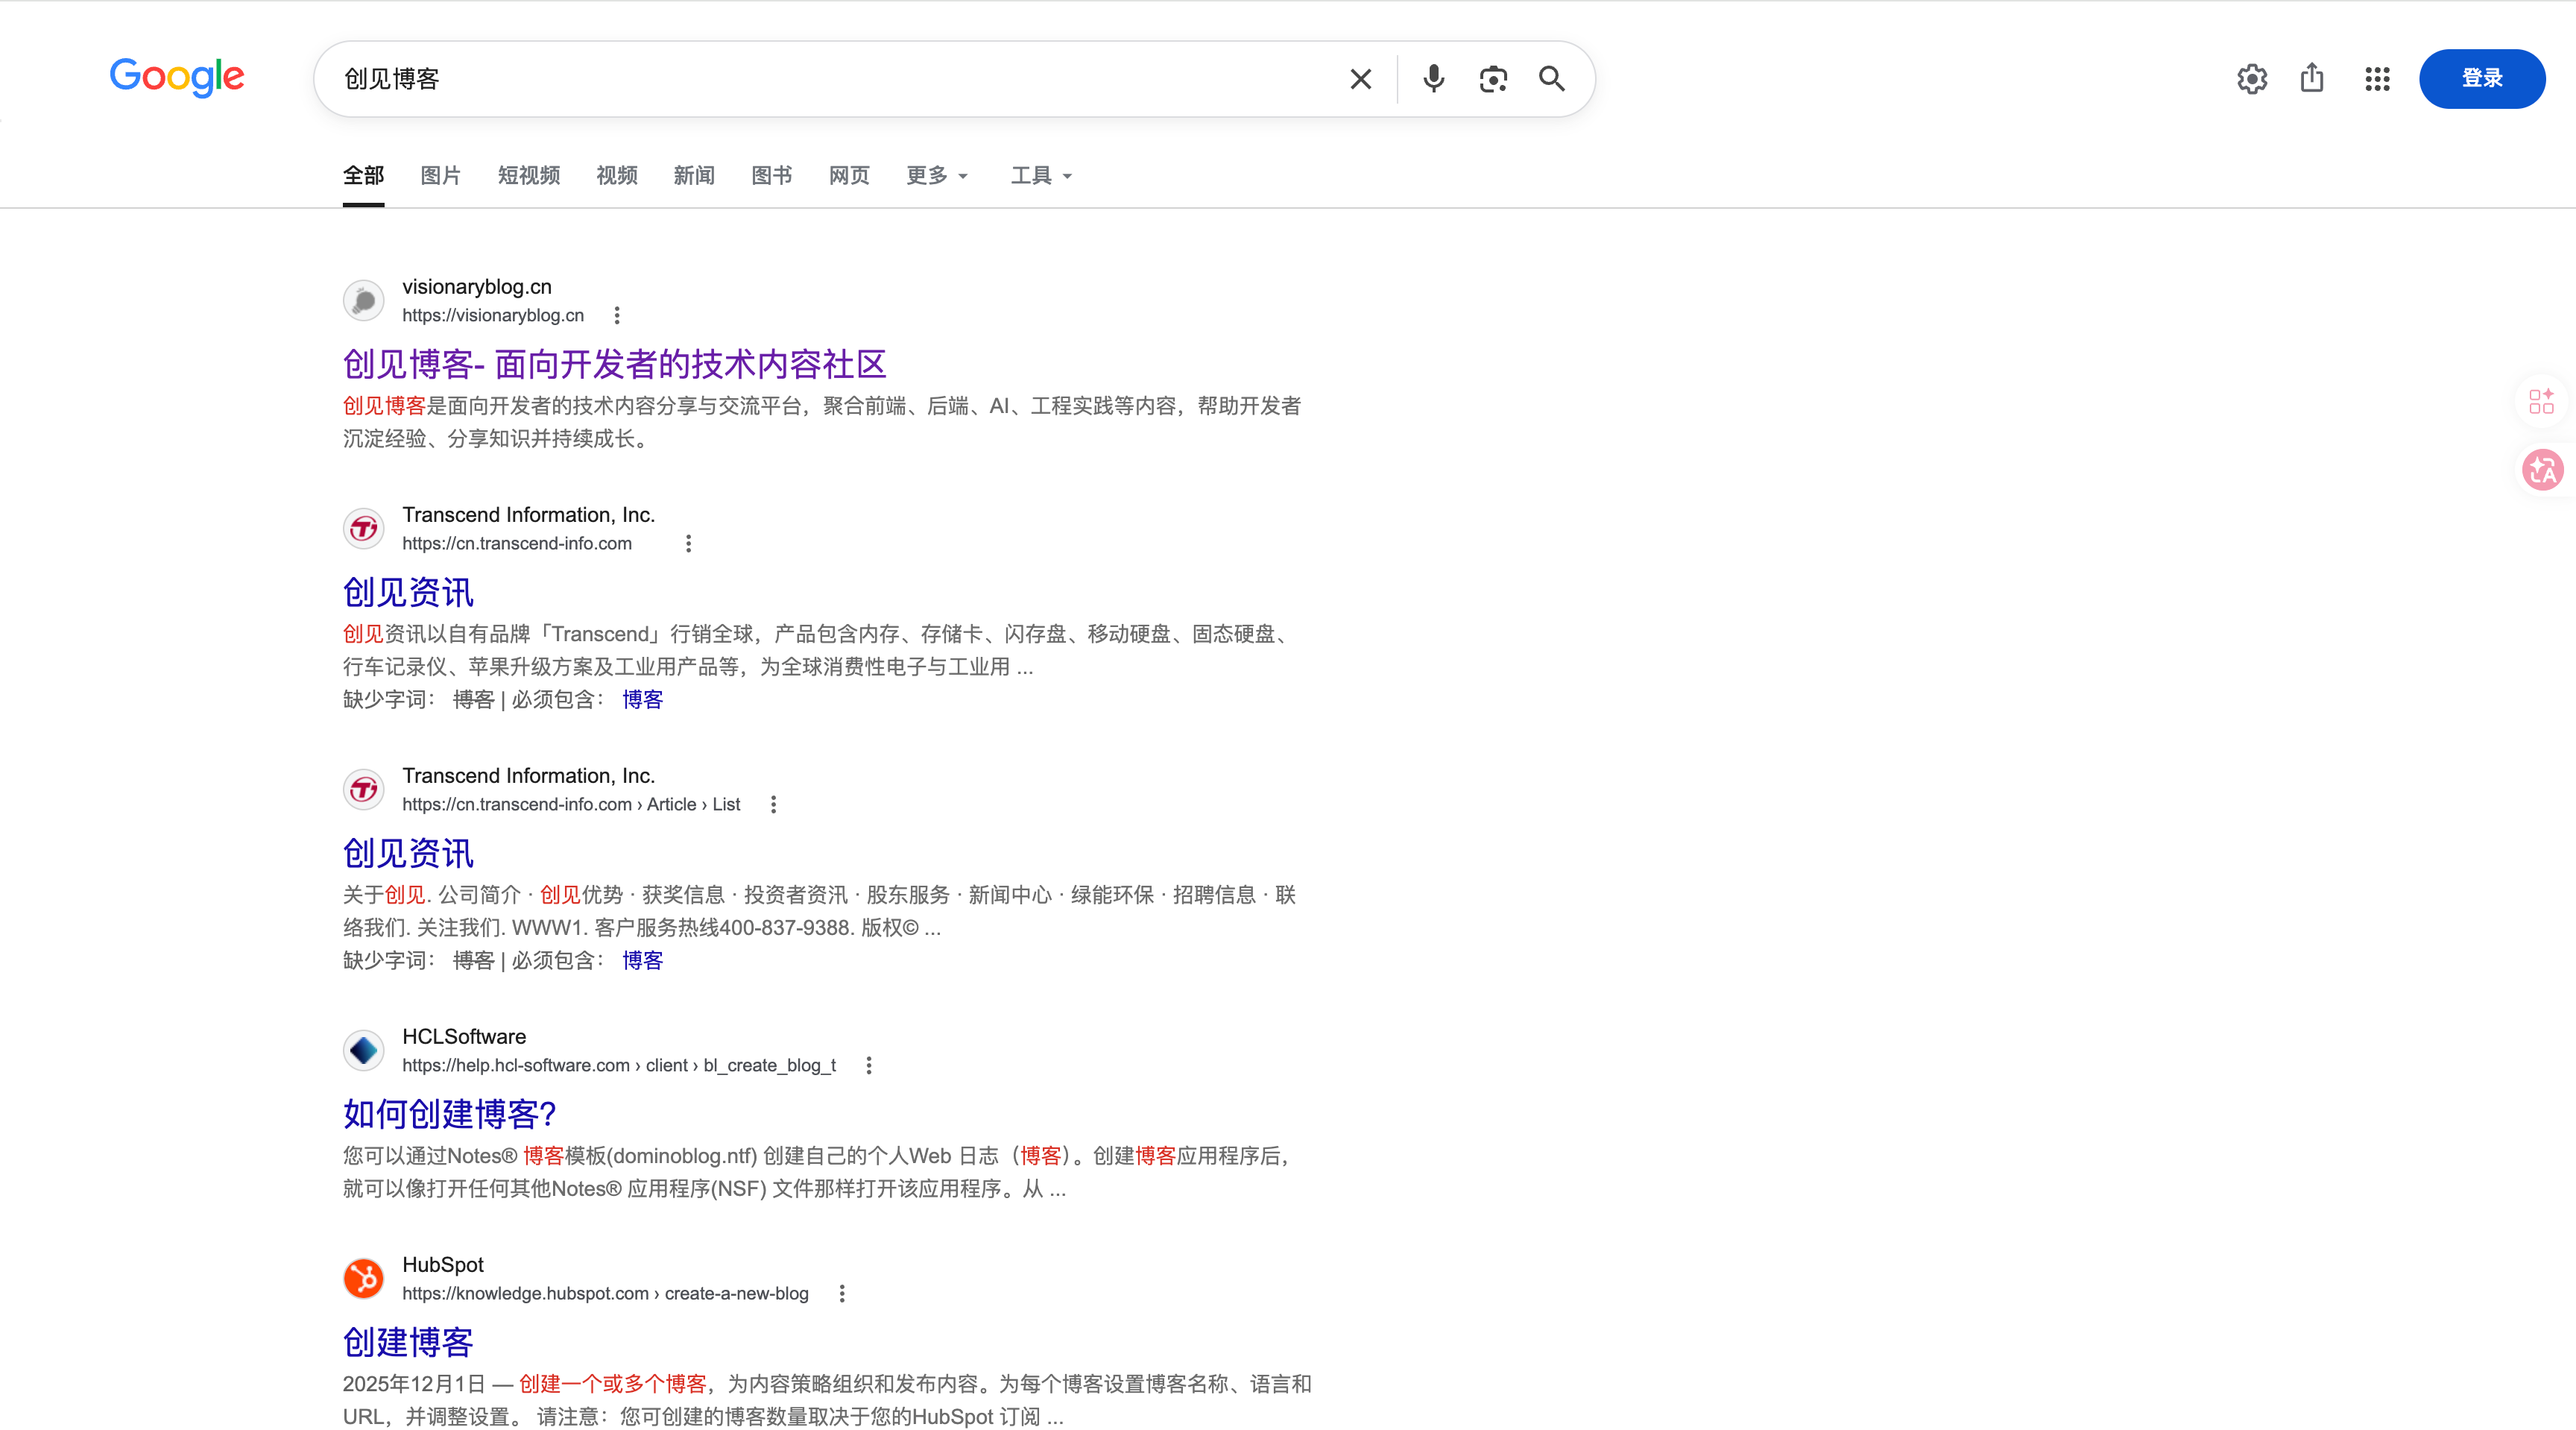Submit search with magnifier icon
This screenshot has height=1430, width=2576.
point(1552,79)
